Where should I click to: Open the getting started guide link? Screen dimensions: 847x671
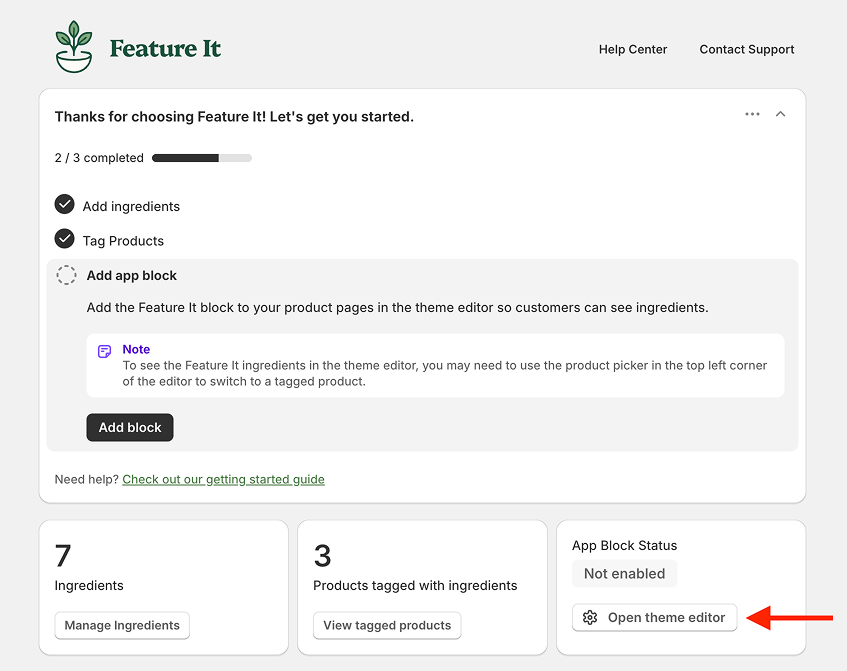[223, 479]
